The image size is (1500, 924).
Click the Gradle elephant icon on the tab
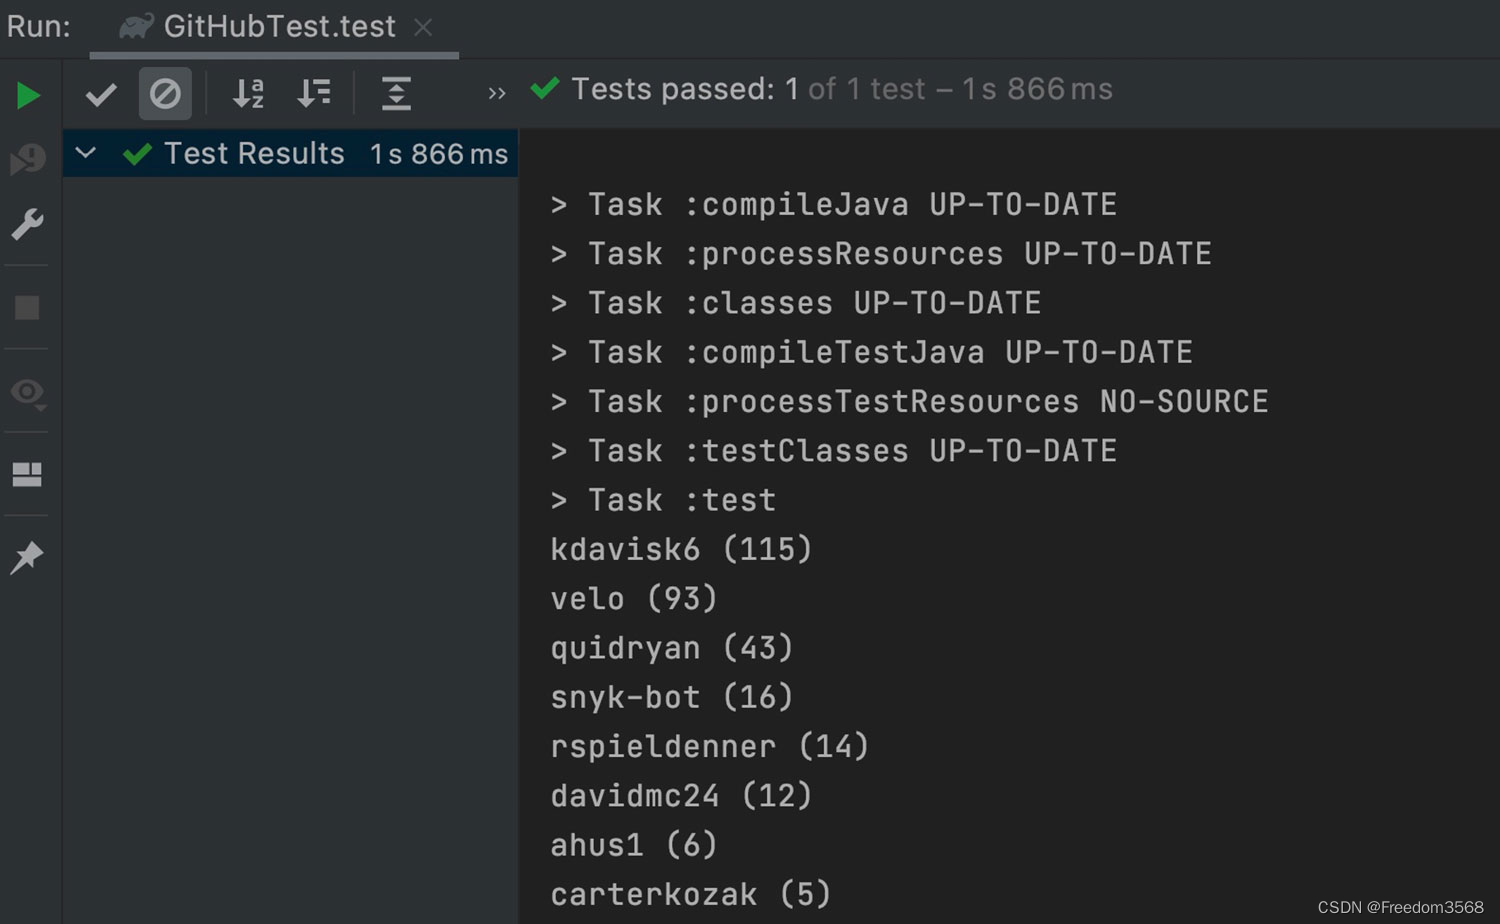click(136, 27)
